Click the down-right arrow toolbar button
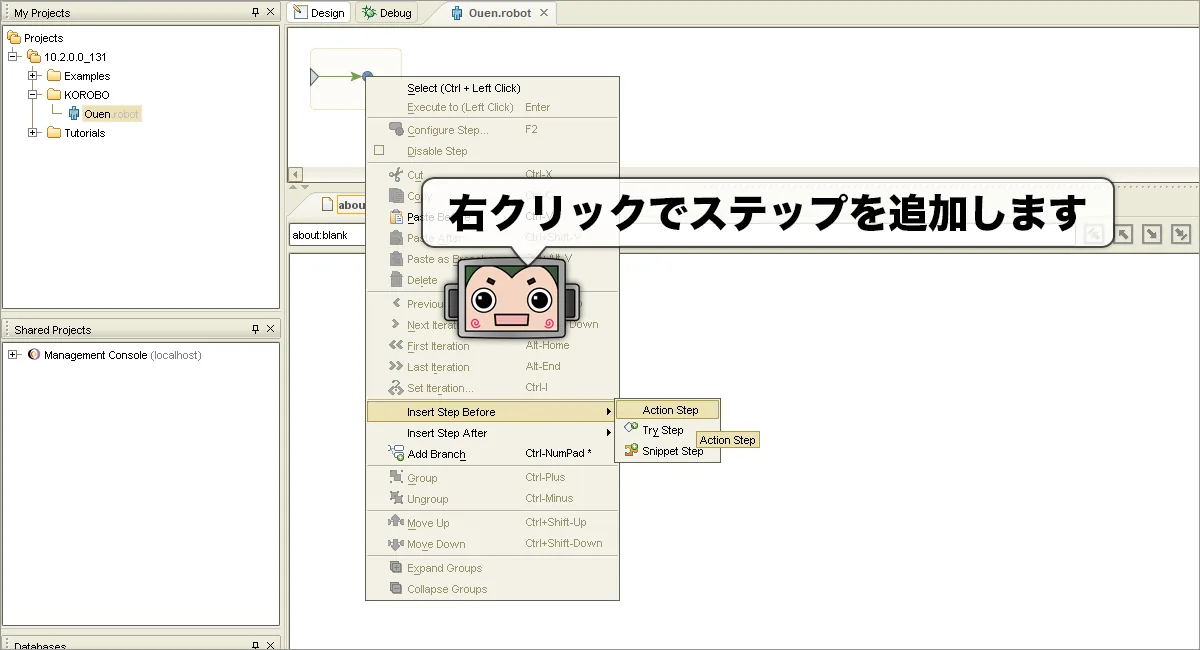This screenshot has width=1200, height=650. tap(1152, 233)
